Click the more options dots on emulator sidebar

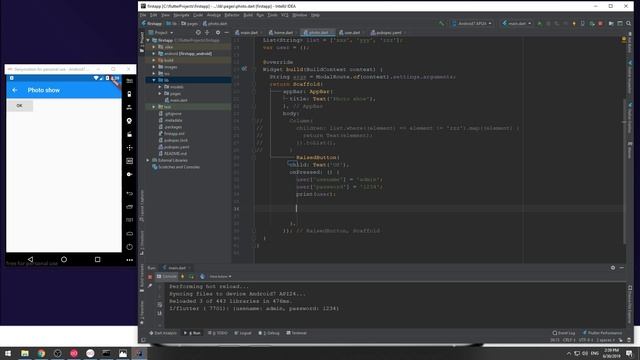(x=129, y=260)
